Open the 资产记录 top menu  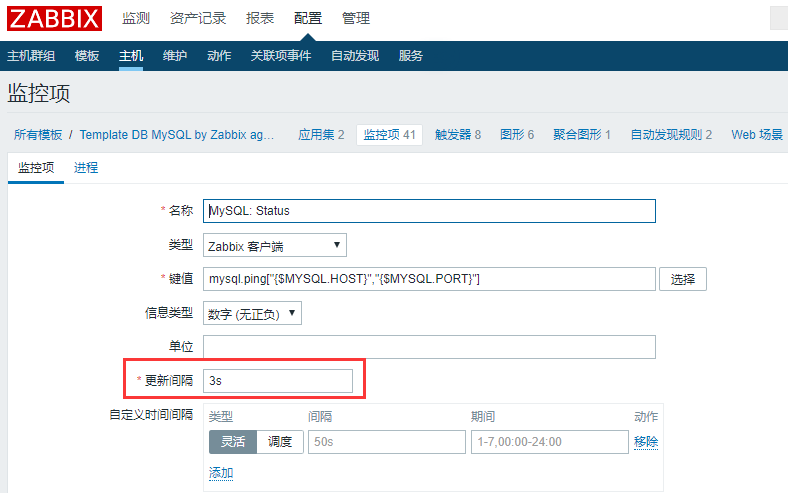point(198,19)
